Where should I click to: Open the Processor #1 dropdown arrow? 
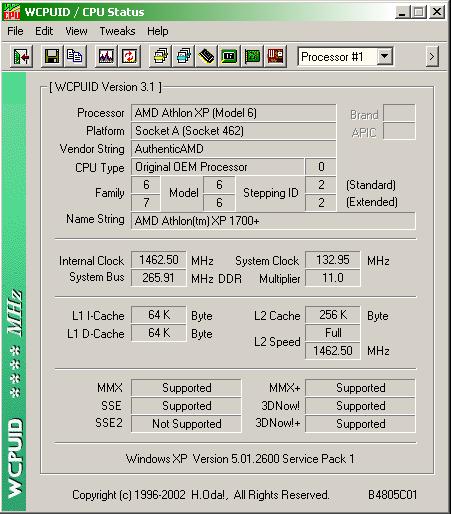pos(384,57)
